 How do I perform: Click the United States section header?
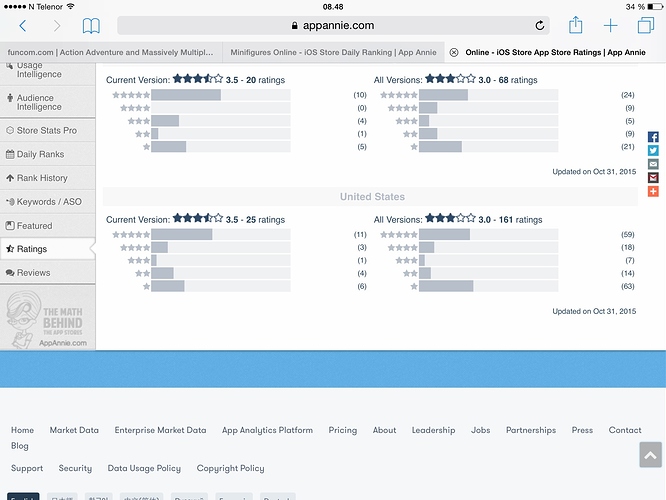(x=370, y=197)
